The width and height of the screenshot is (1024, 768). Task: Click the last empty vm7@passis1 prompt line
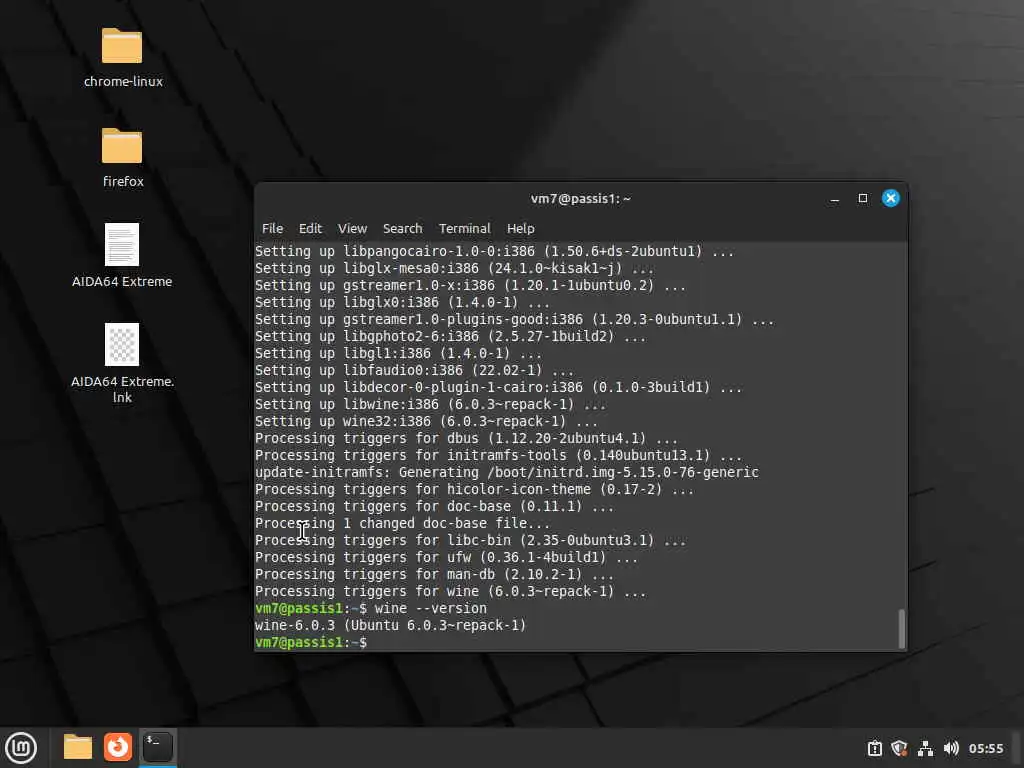tap(311, 642)
